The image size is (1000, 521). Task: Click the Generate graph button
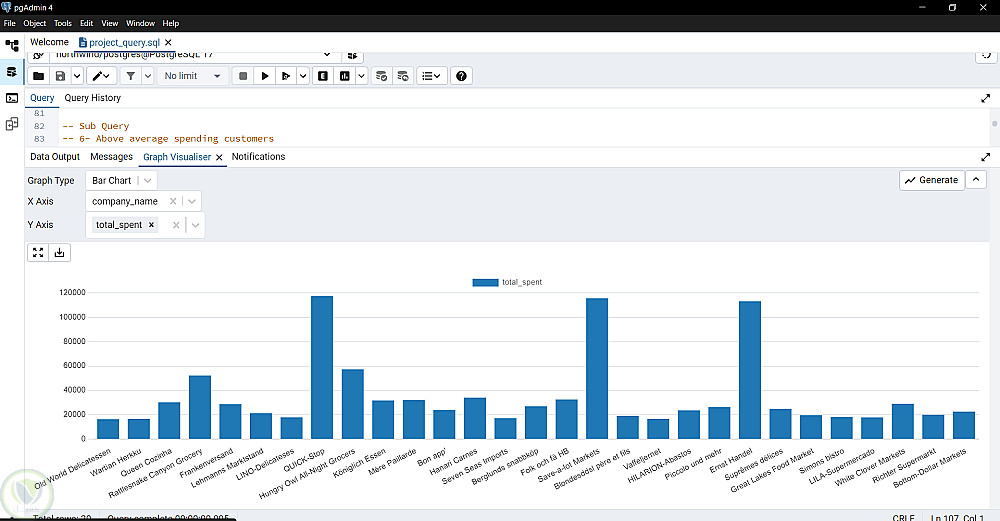(x=932, y=180)
